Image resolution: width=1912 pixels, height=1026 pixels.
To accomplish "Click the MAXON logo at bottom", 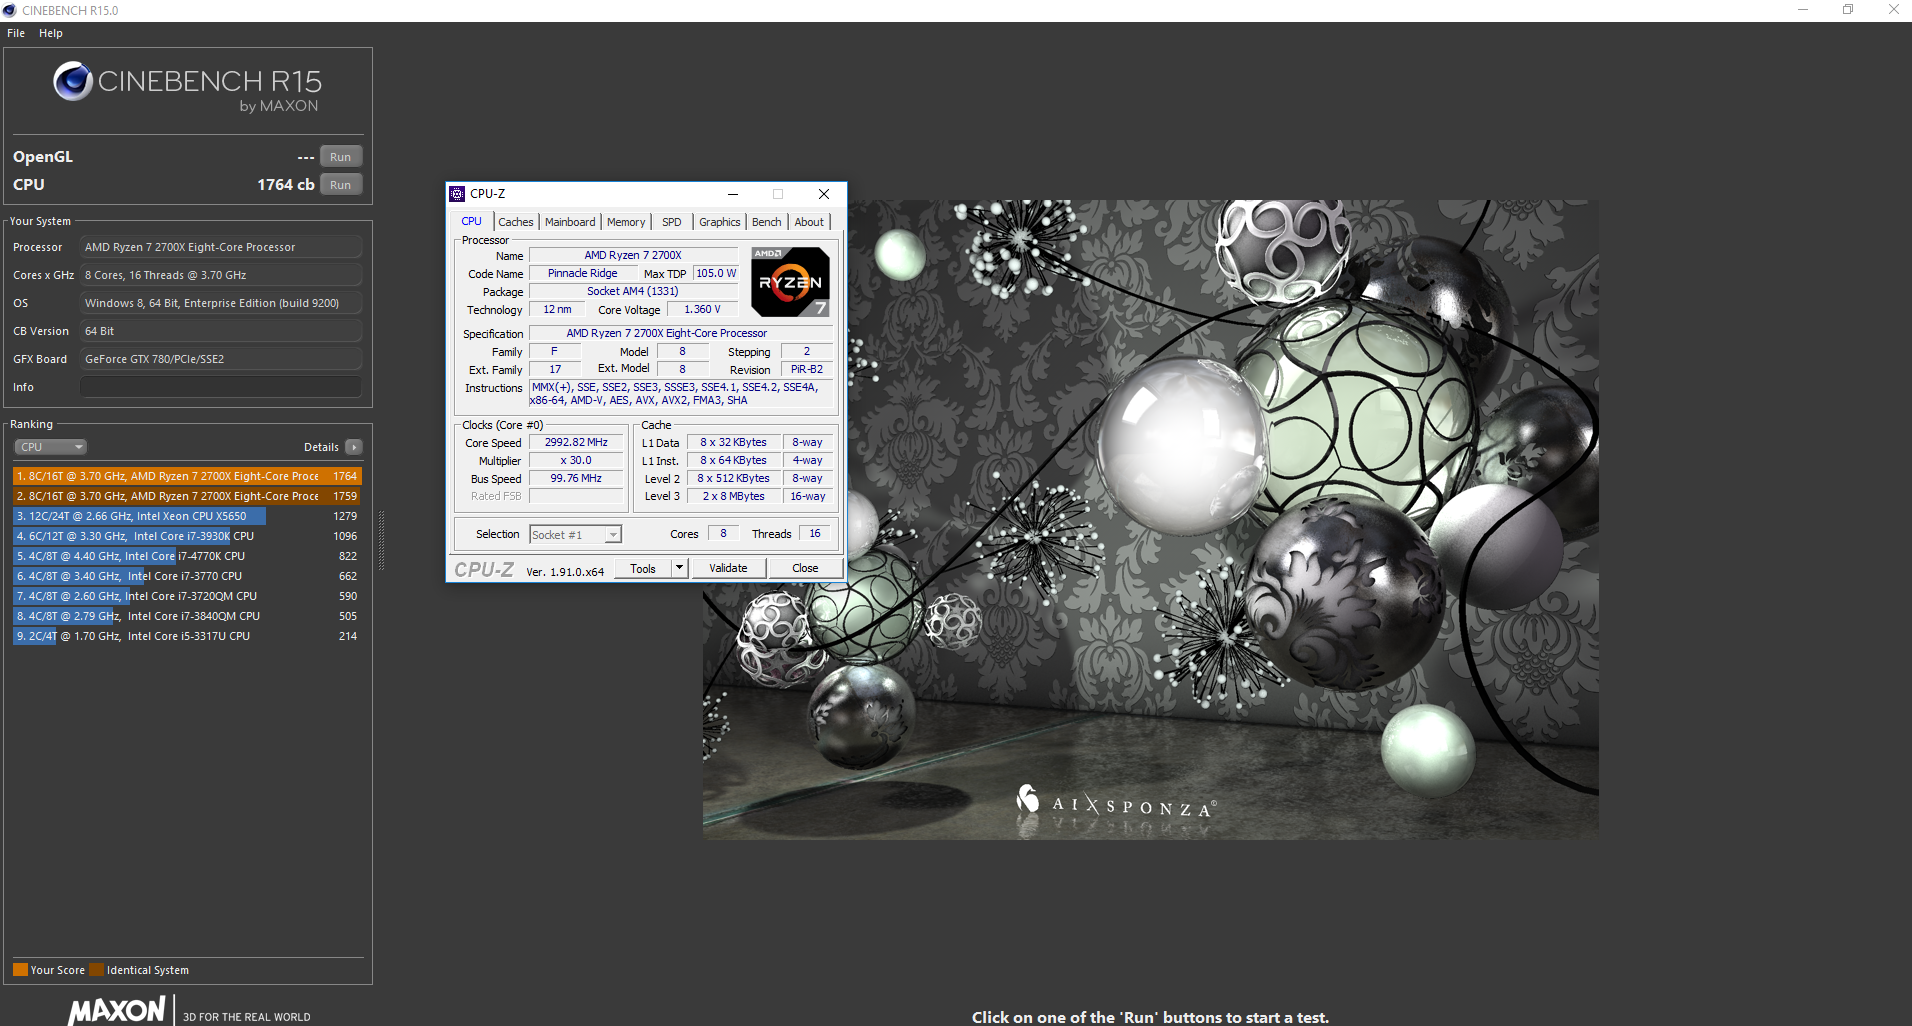I will point(116,1010).
